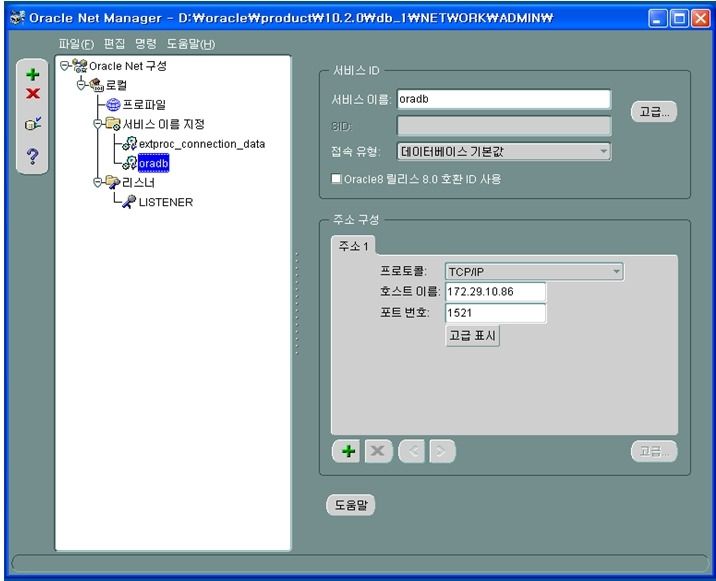Collapse the 로컬 tree node

pyautogui.click(x=81, y=85)
